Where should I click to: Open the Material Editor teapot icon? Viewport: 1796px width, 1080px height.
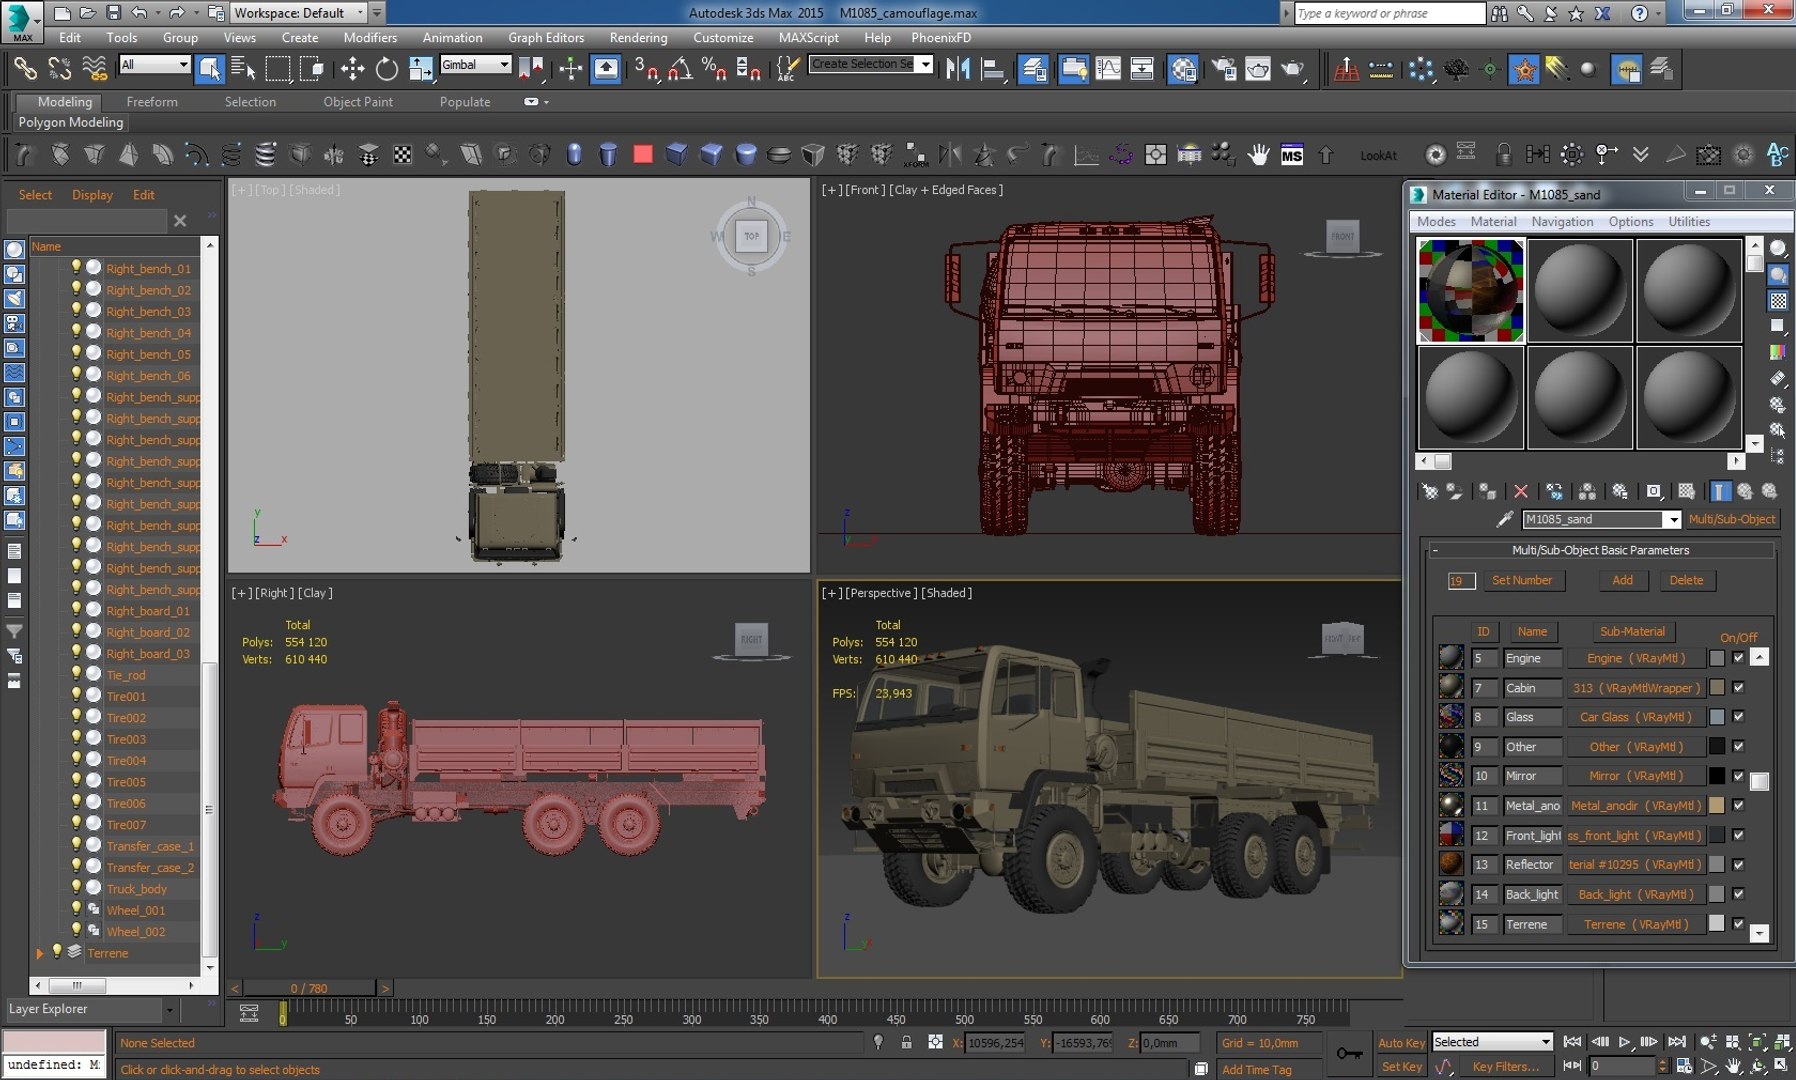pyautogui.click(x=1183, y=68)
